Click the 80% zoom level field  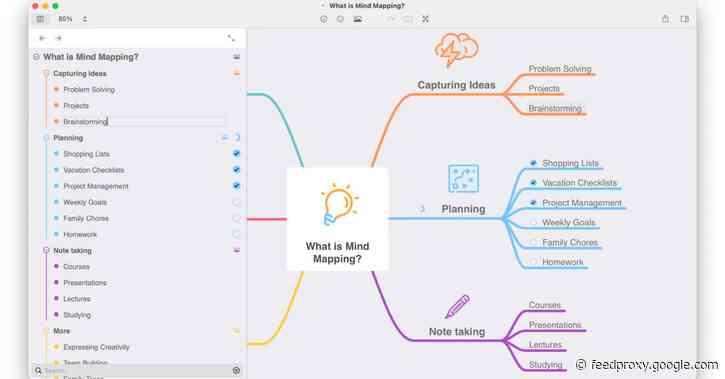(65, 19)
